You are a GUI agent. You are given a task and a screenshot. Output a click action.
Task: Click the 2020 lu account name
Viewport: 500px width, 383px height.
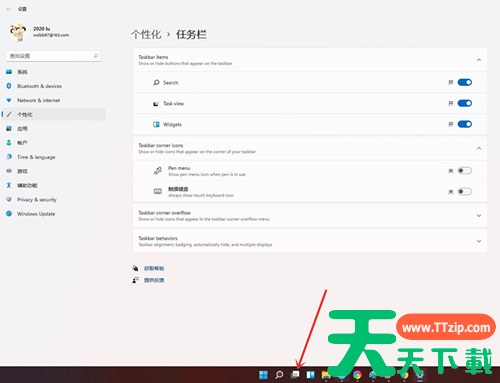click(x=42, y=29)
